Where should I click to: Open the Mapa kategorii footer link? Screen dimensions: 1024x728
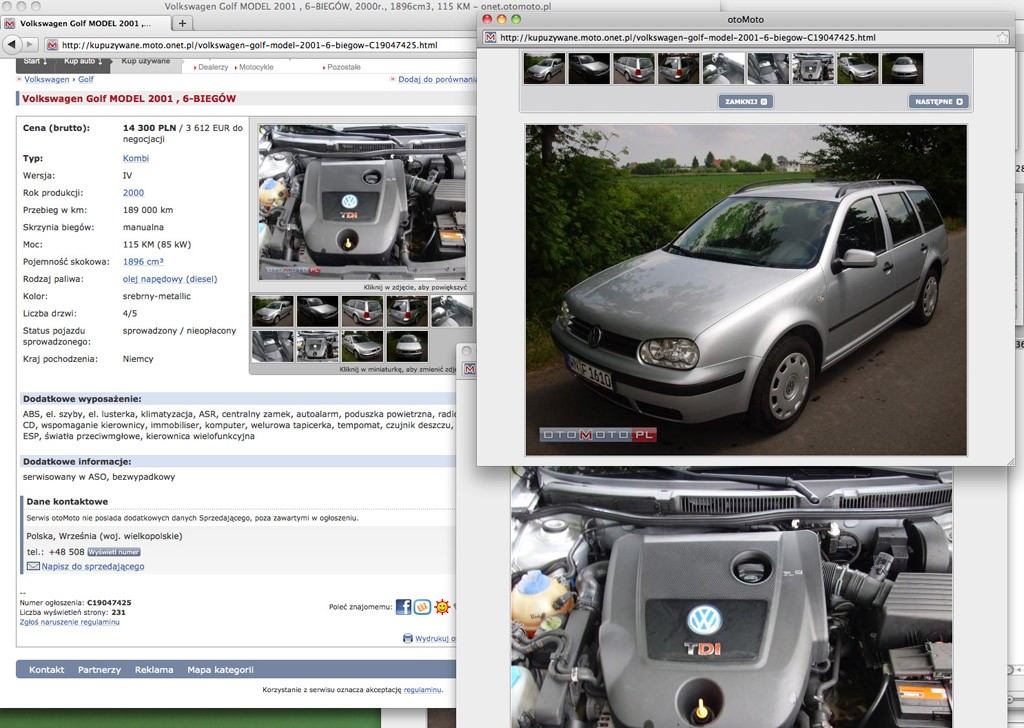[x=220, y=669]
